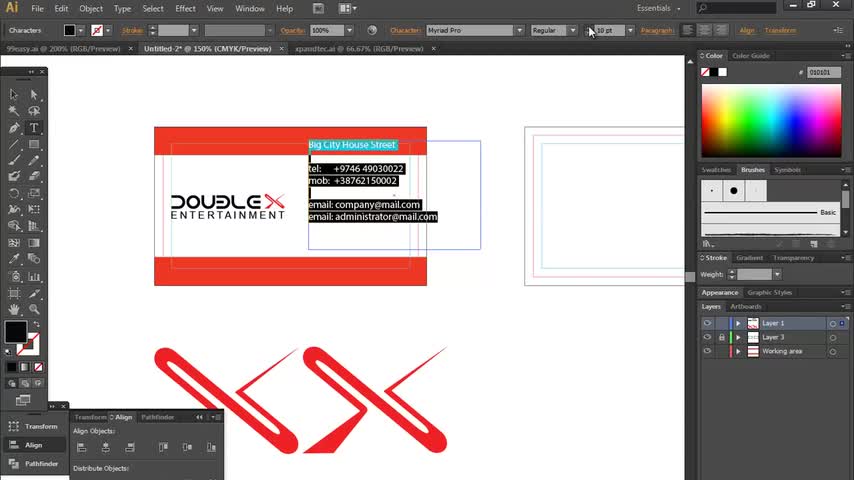Expand the Working area layer triangle
Screen dimensions: 854x480
(x=739, y=352)
